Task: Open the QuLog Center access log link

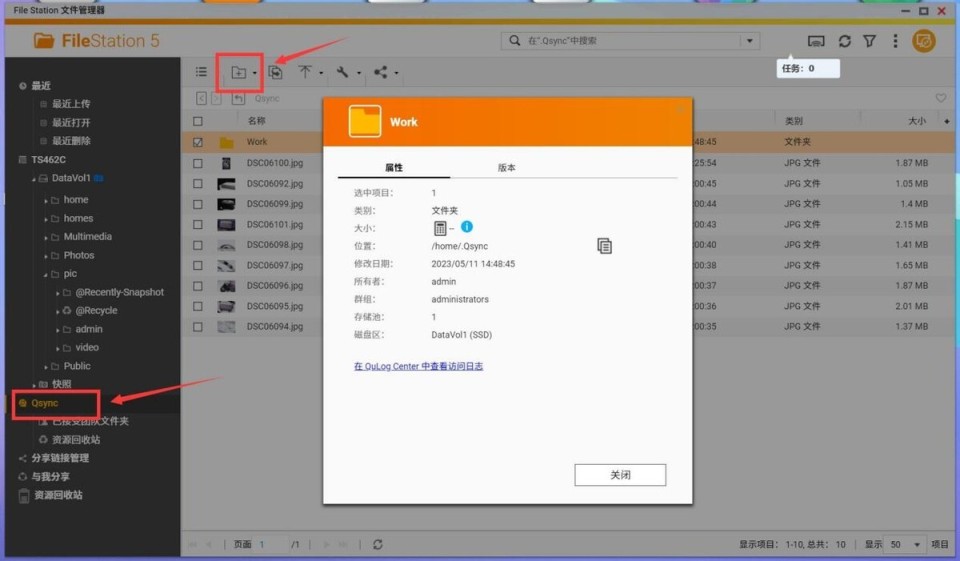Action: [418, 366]
